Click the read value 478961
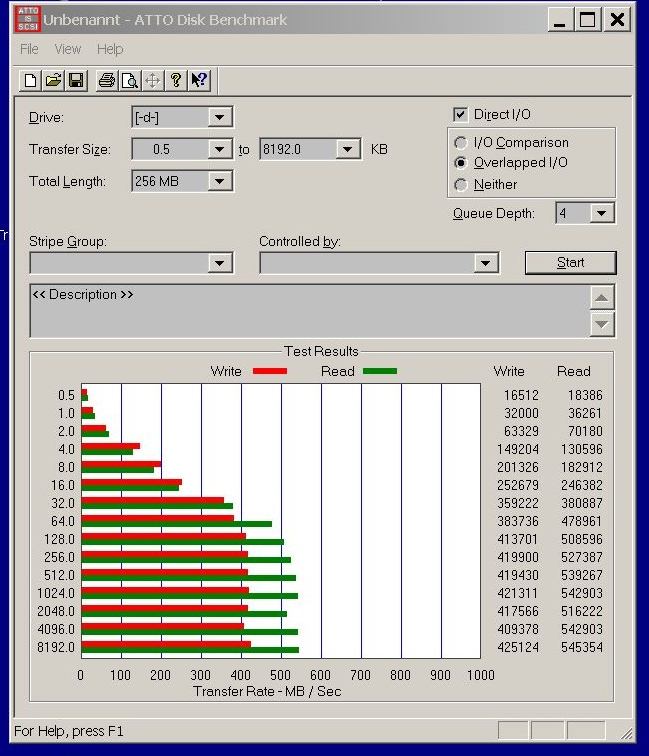This screenshot has height=756, width=649. [x=581, y=522]
